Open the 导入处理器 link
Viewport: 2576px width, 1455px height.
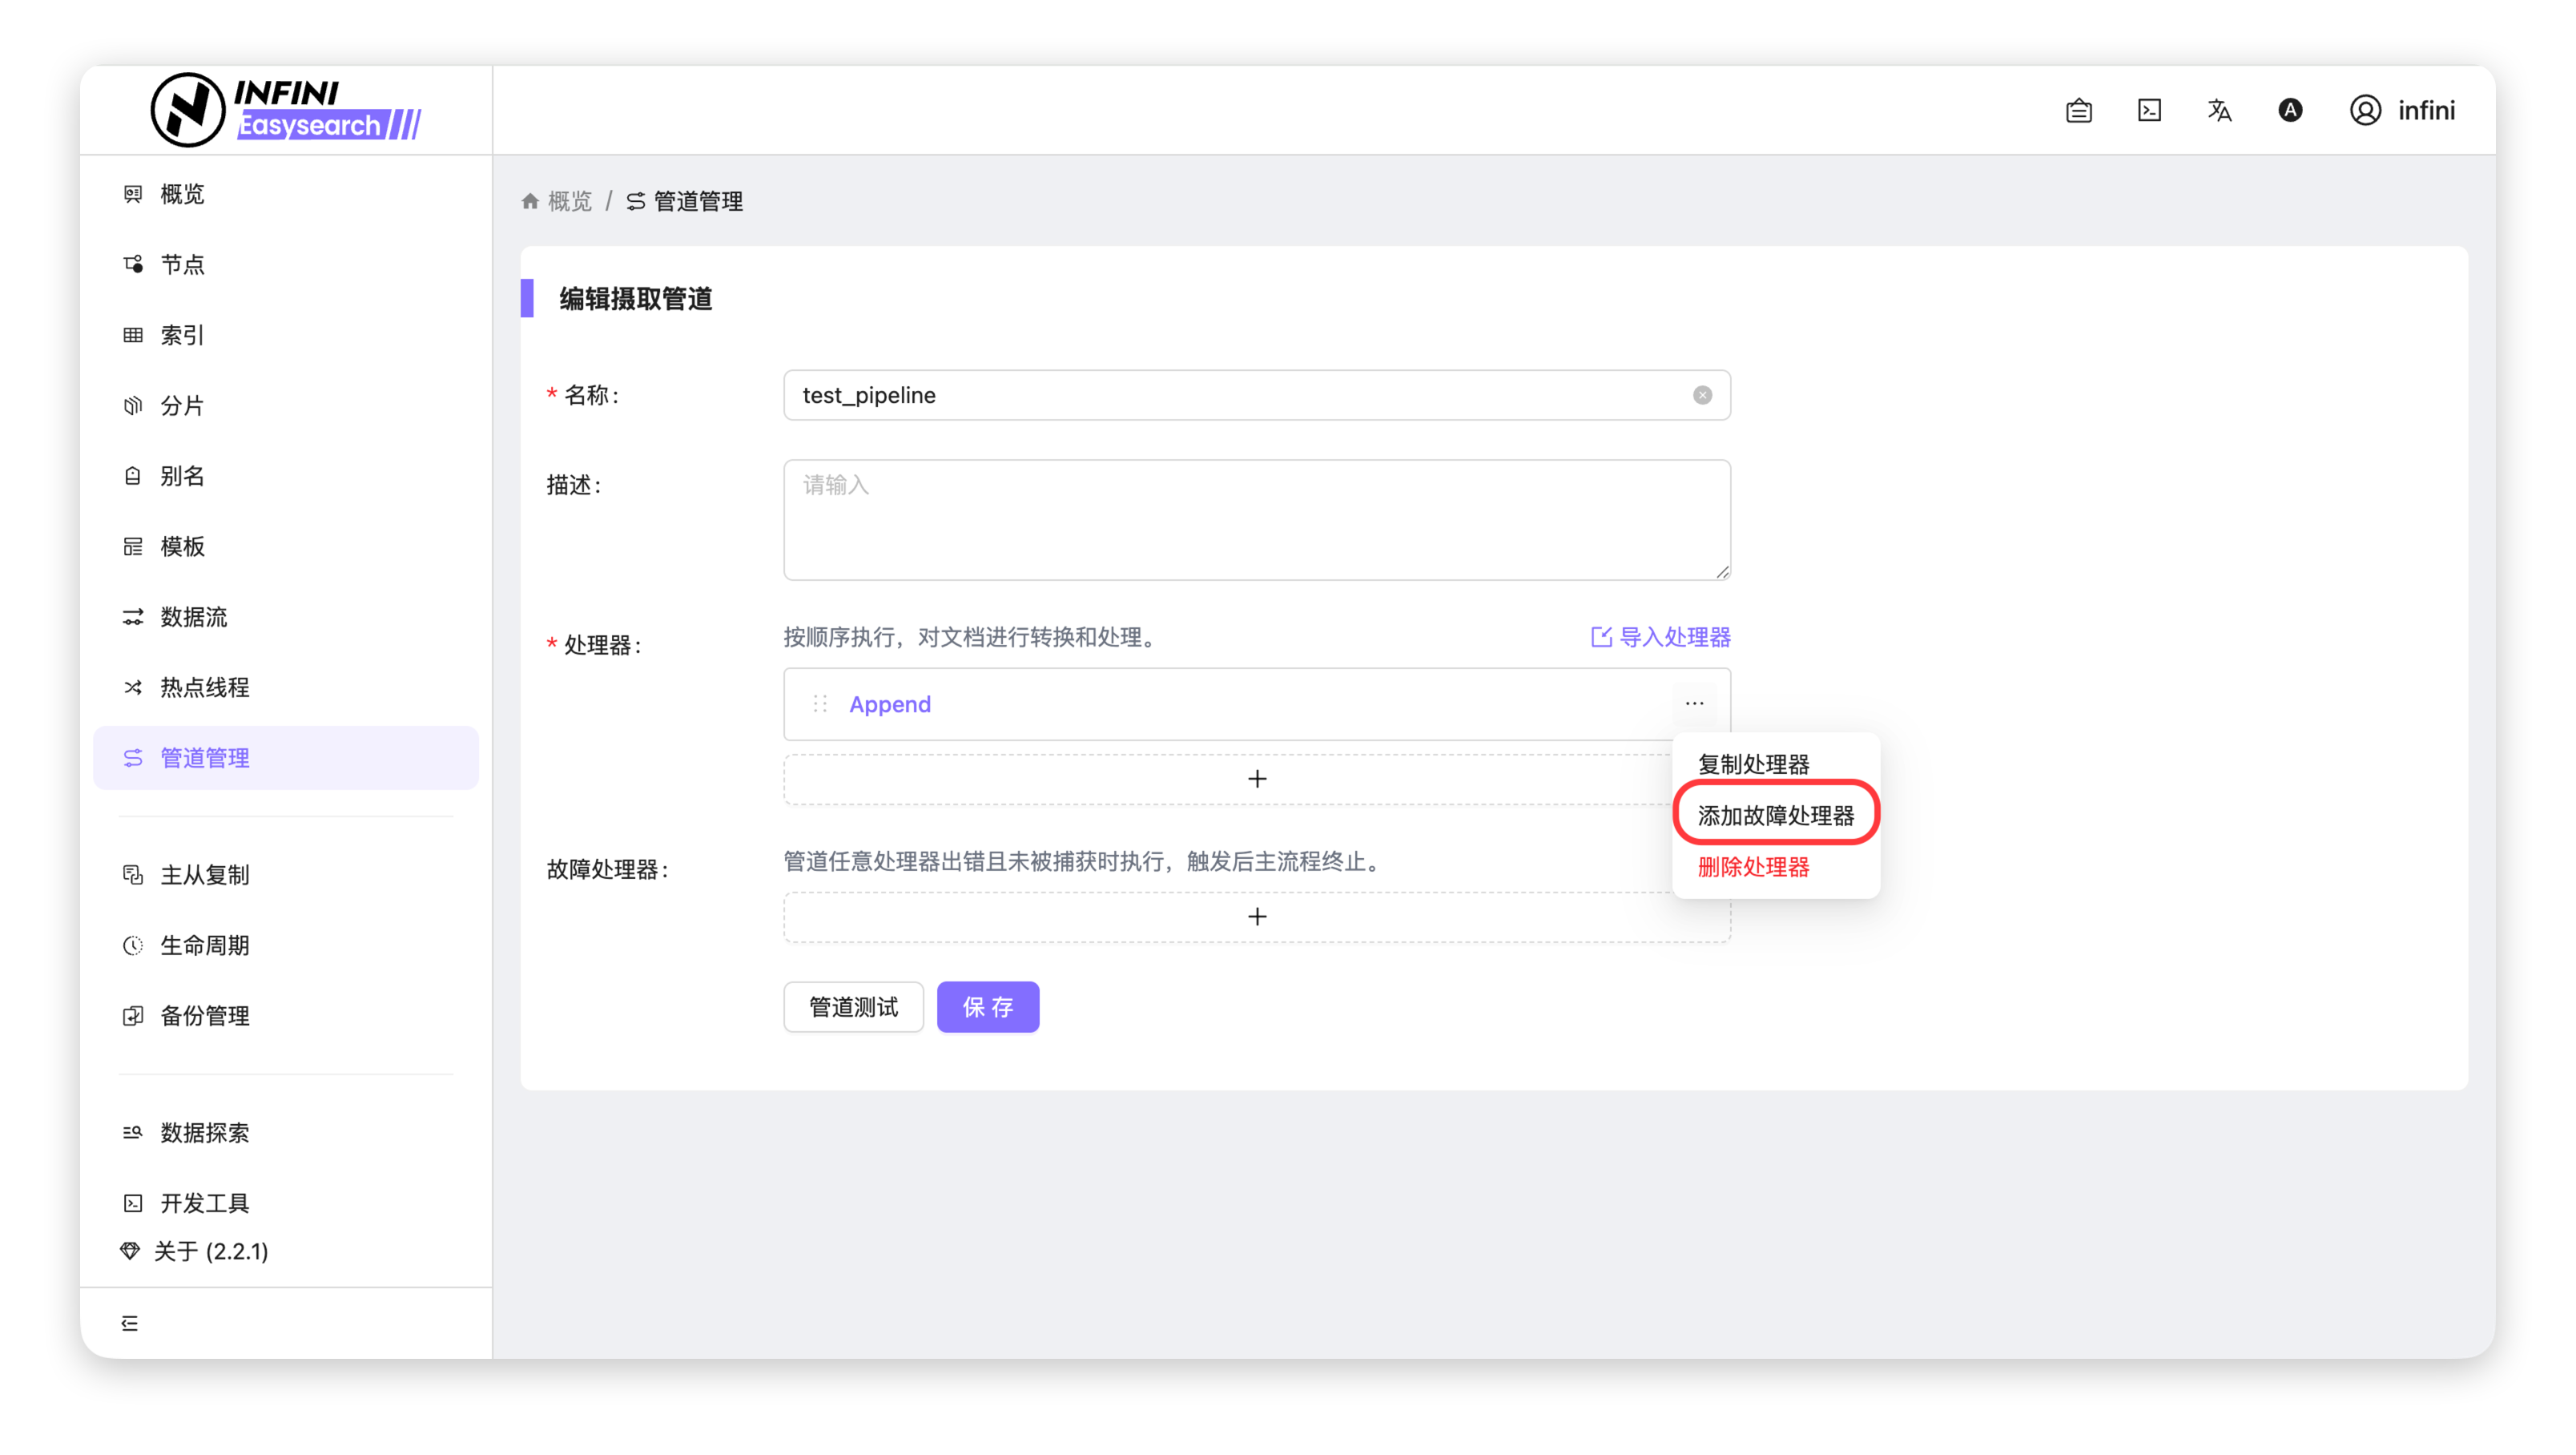coord(1660,637)
